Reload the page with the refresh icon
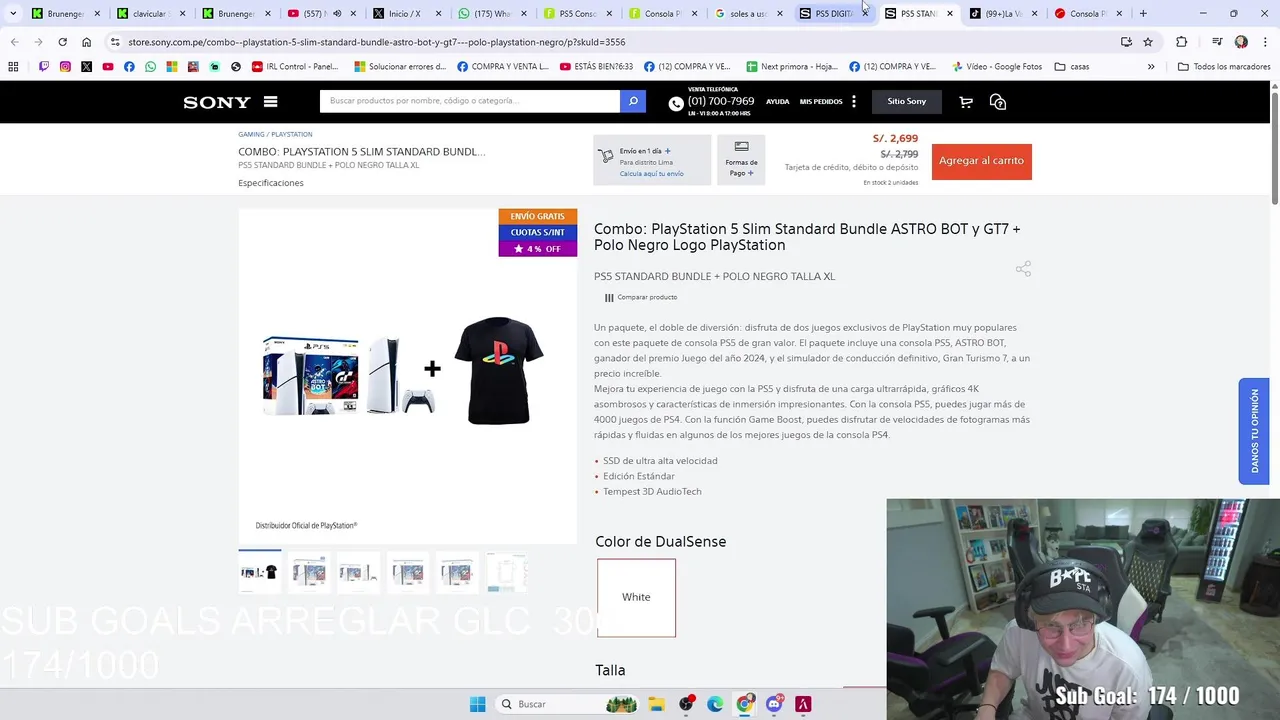 62,42
